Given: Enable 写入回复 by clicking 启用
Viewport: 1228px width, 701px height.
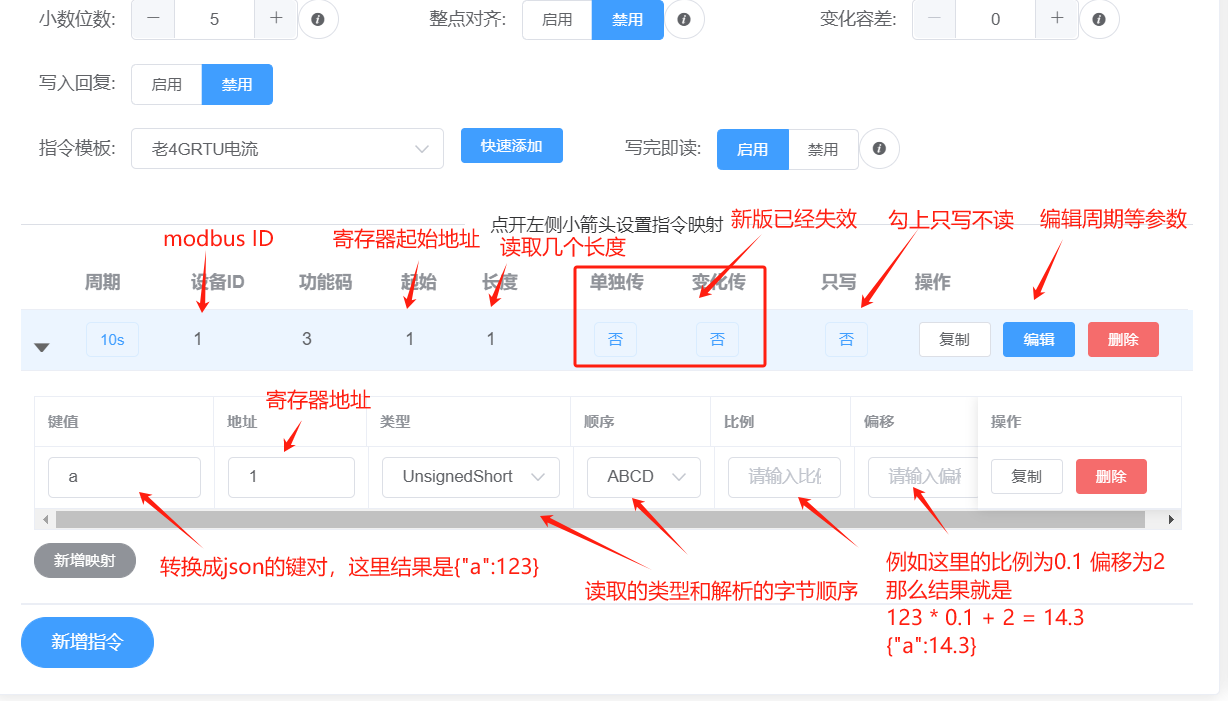Looking at the screenshot, I should pos(166,84).
